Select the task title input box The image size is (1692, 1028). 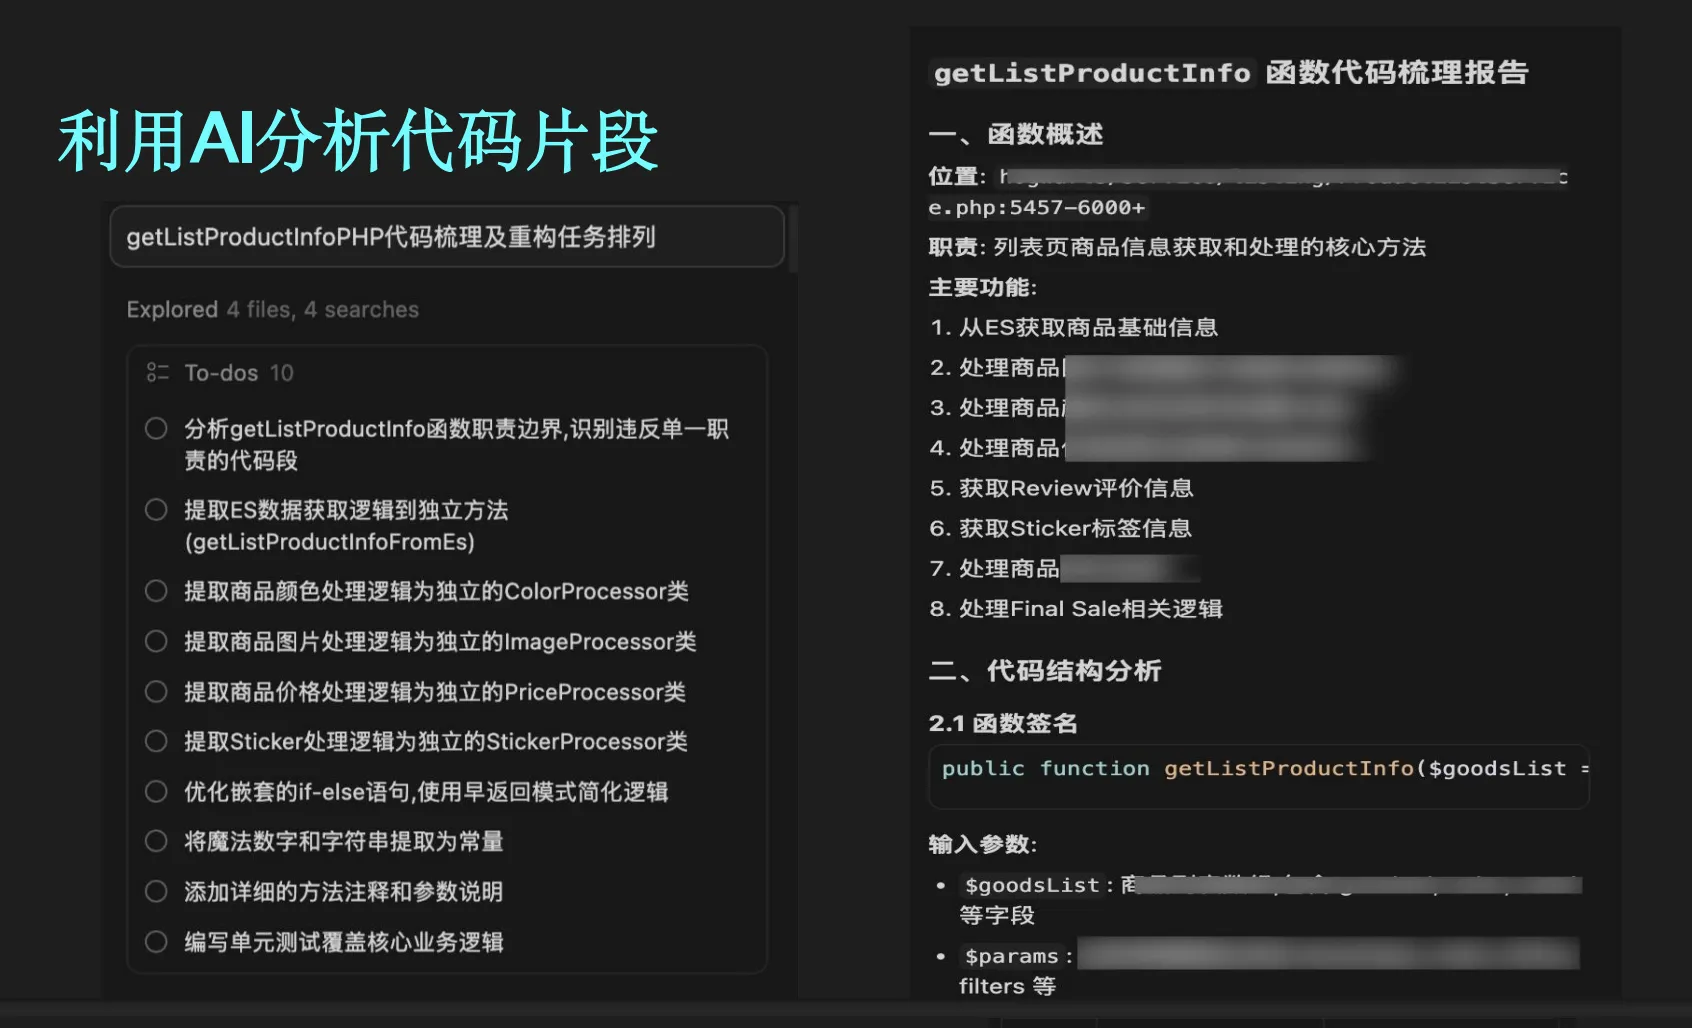point(447,238)
